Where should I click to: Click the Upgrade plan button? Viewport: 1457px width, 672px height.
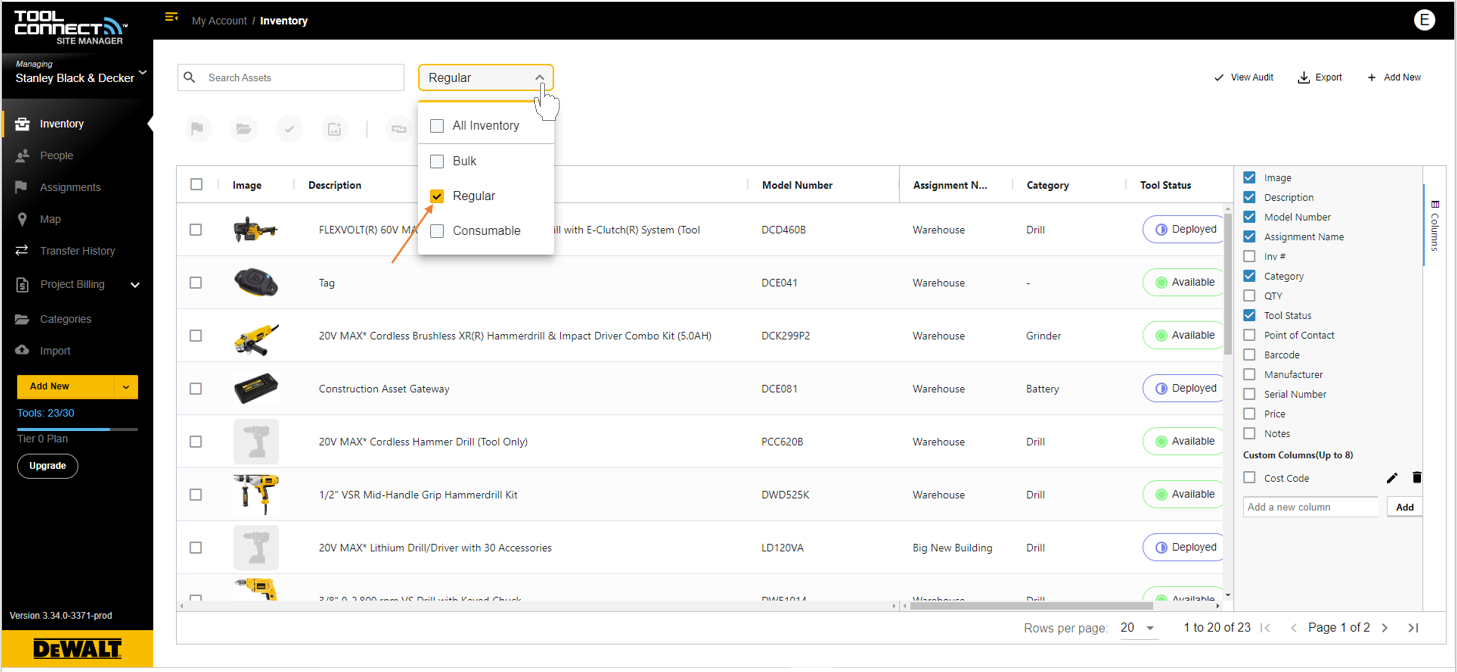47,466
